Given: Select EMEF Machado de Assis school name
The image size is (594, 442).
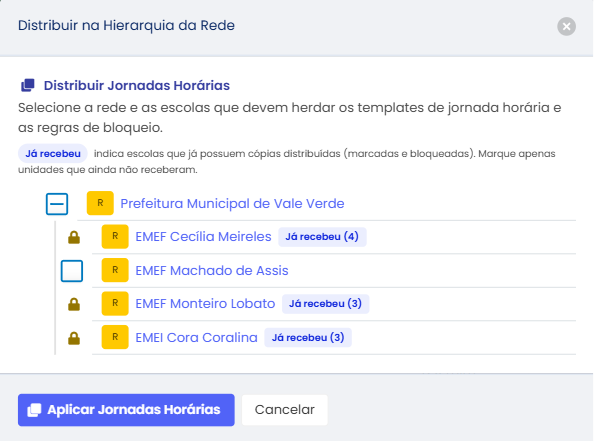Looking at the screenshot, I should click(x=212, y=271).
